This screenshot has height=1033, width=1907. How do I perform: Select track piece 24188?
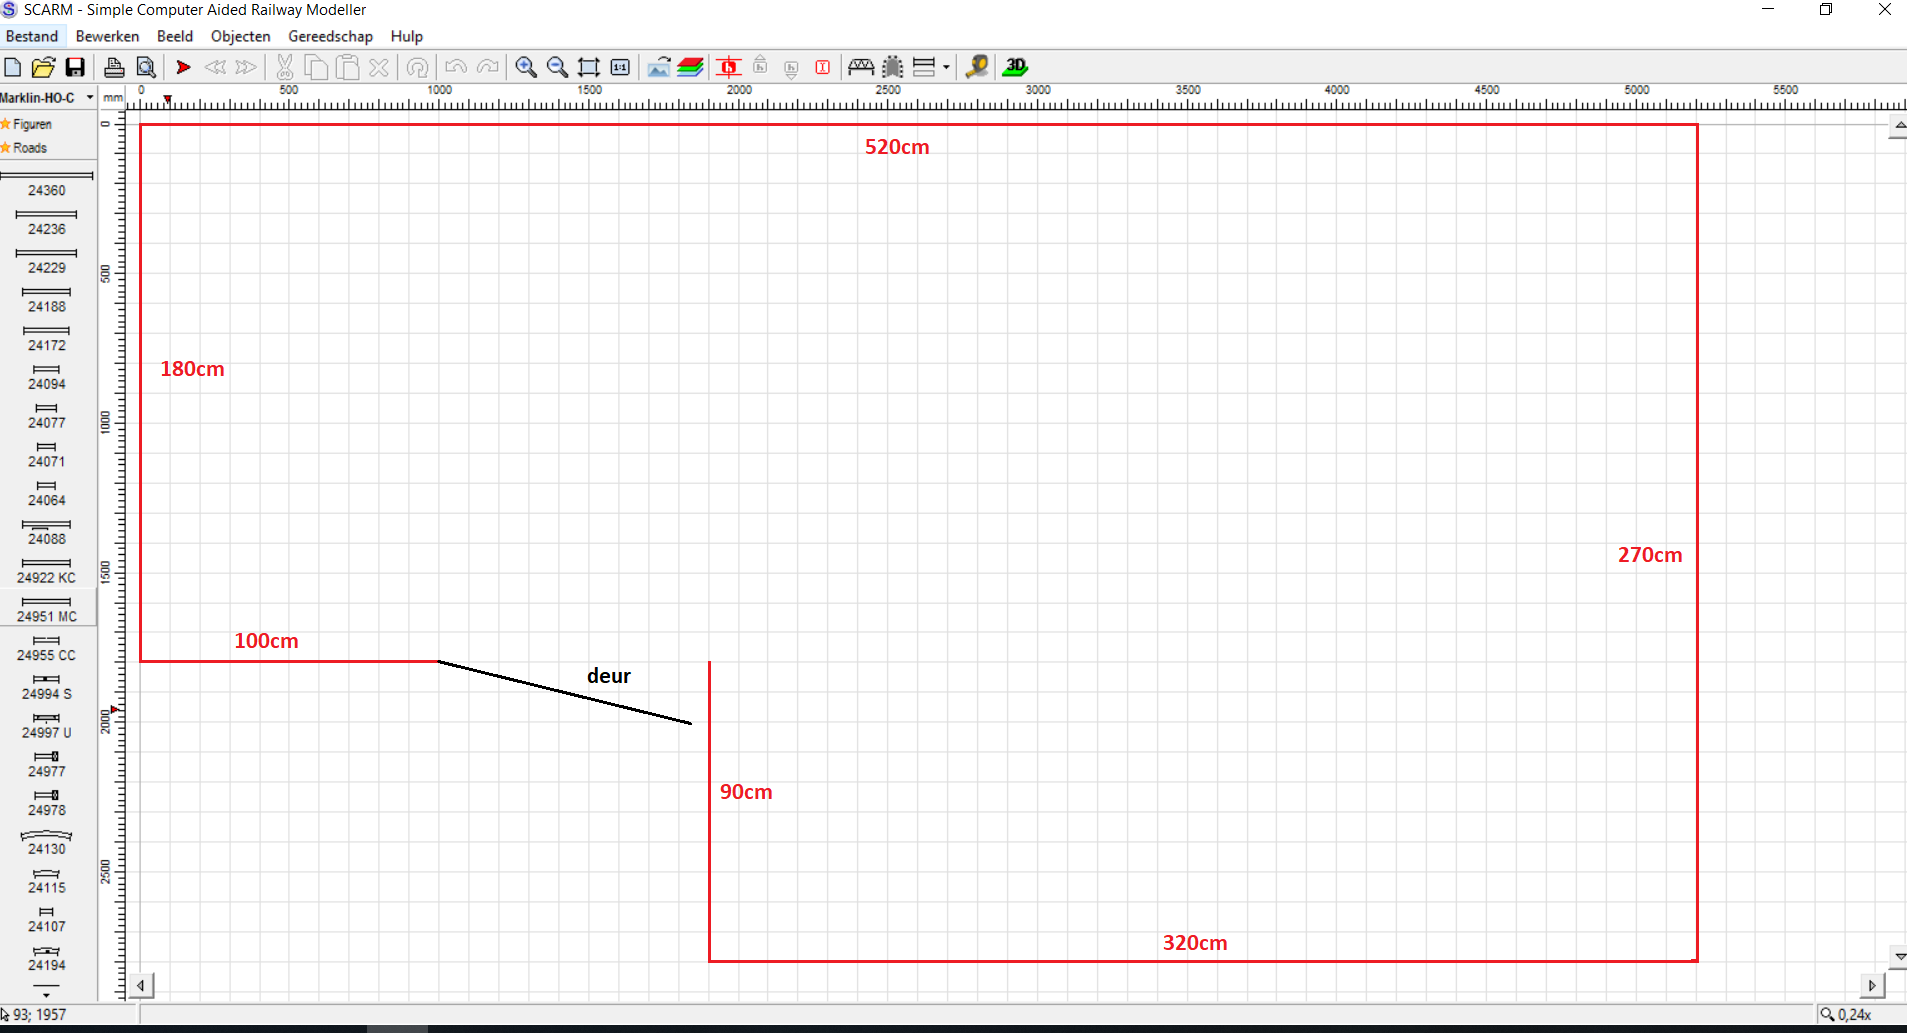47,299
